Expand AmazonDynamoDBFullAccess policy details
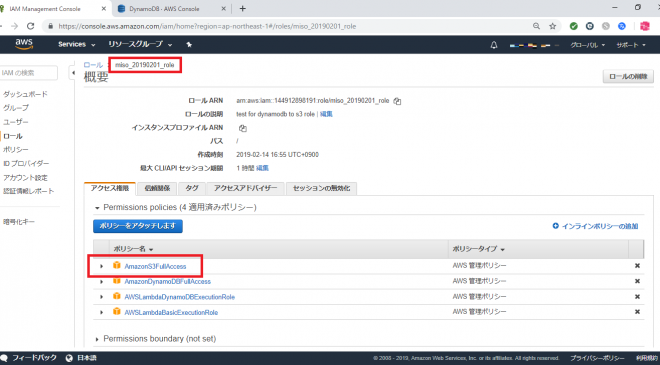 coord(101,282)
